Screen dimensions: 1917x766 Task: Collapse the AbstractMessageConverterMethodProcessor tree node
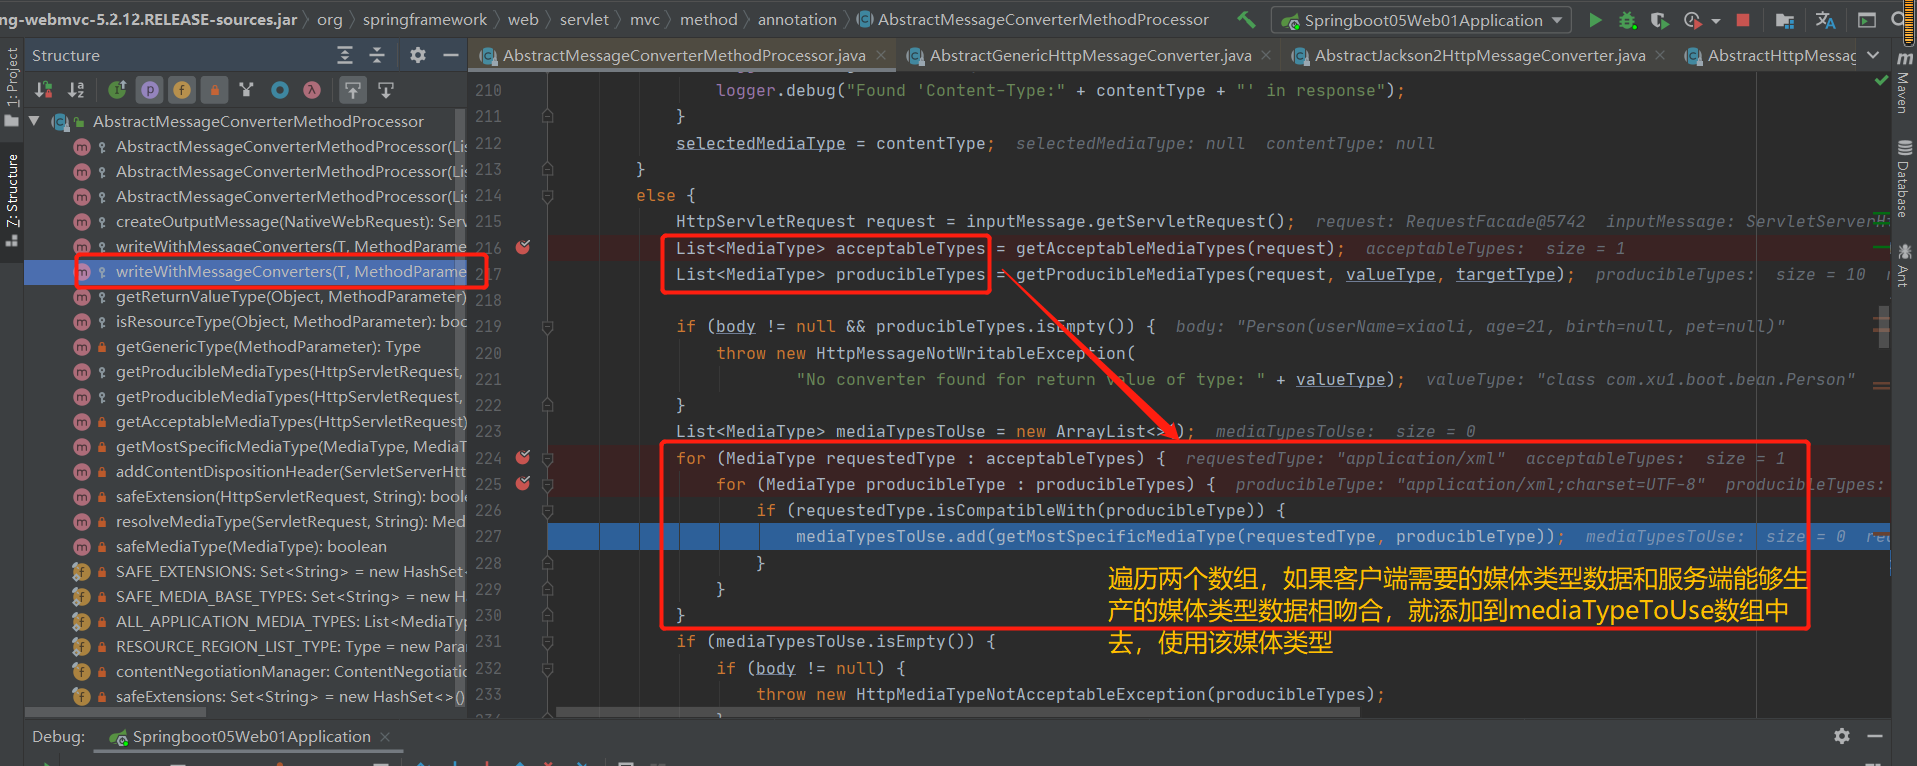click(x=34, y=121)
